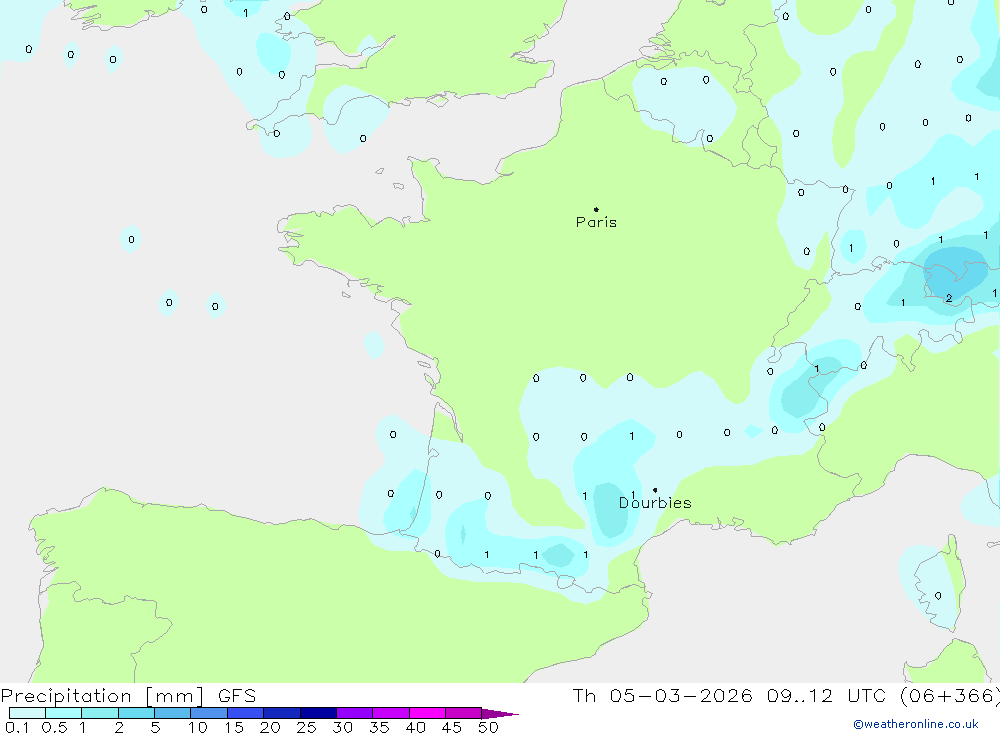Click the value 2 over the Alps

[949, 298]
